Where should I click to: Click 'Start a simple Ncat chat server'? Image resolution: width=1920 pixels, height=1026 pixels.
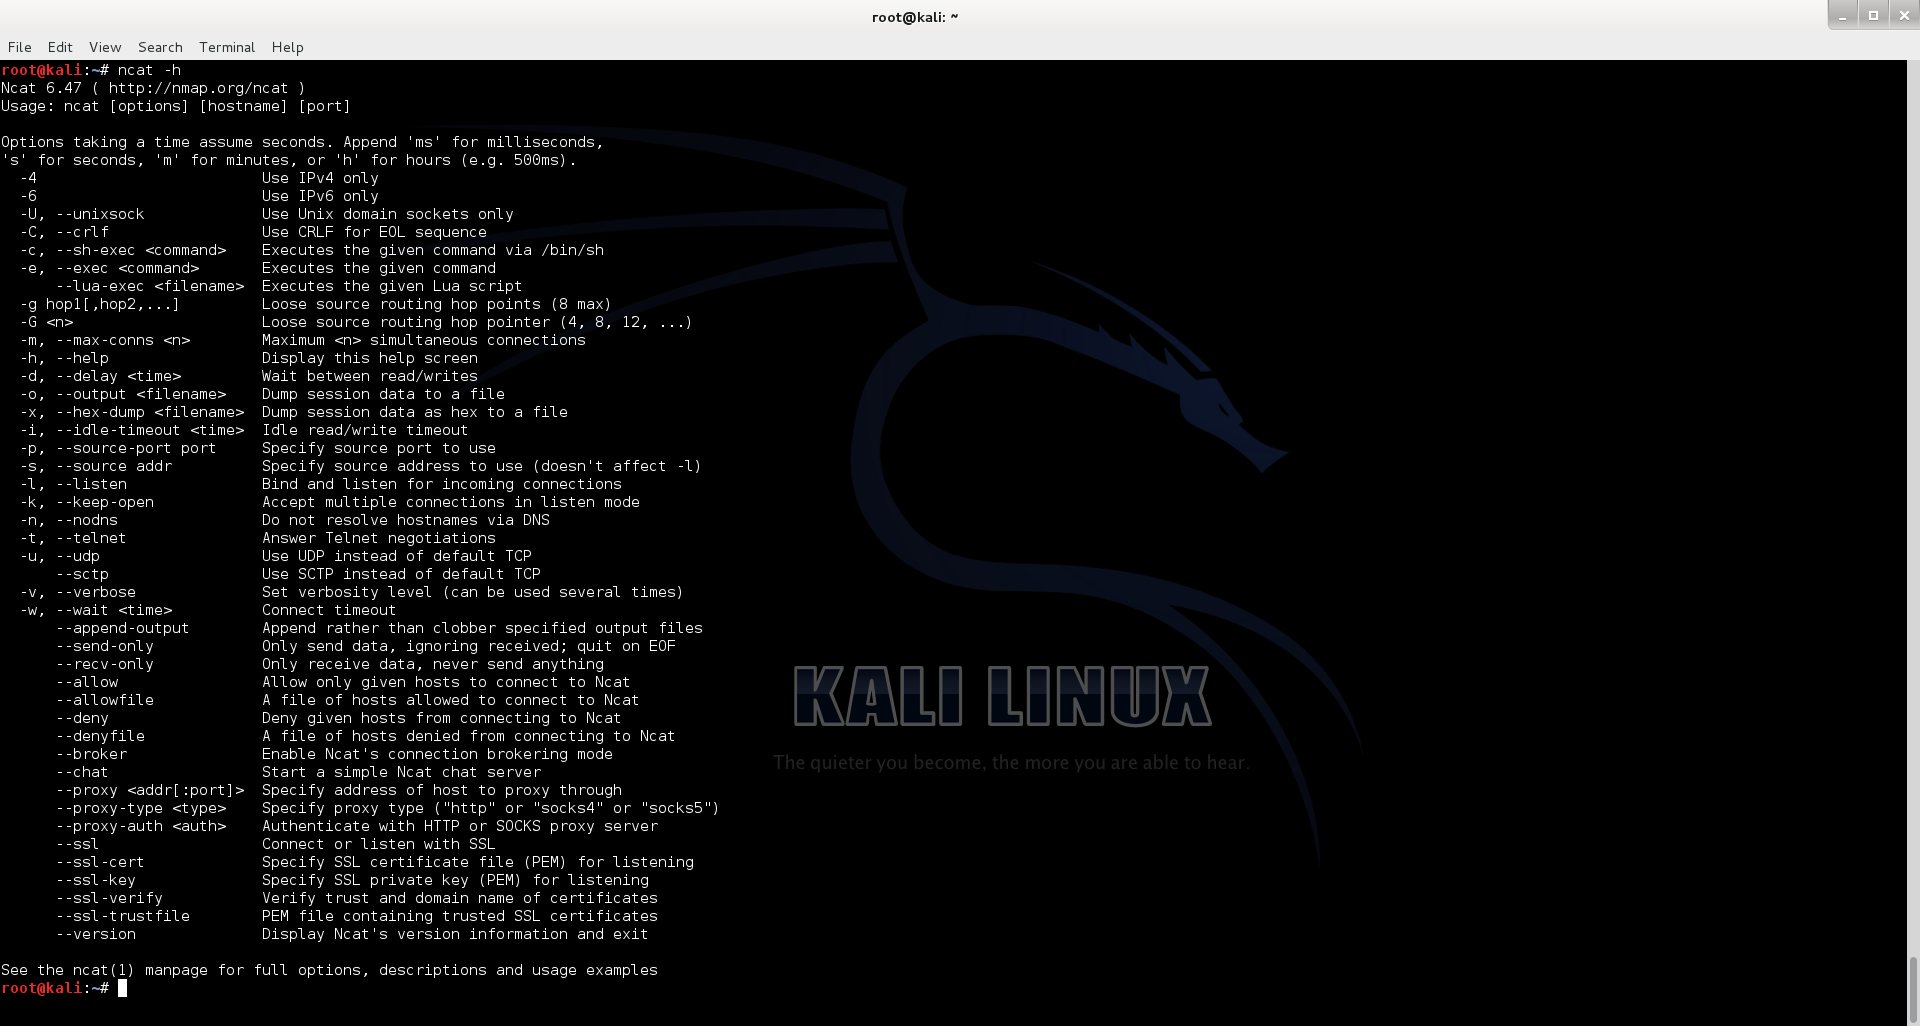tap(401, 772)
